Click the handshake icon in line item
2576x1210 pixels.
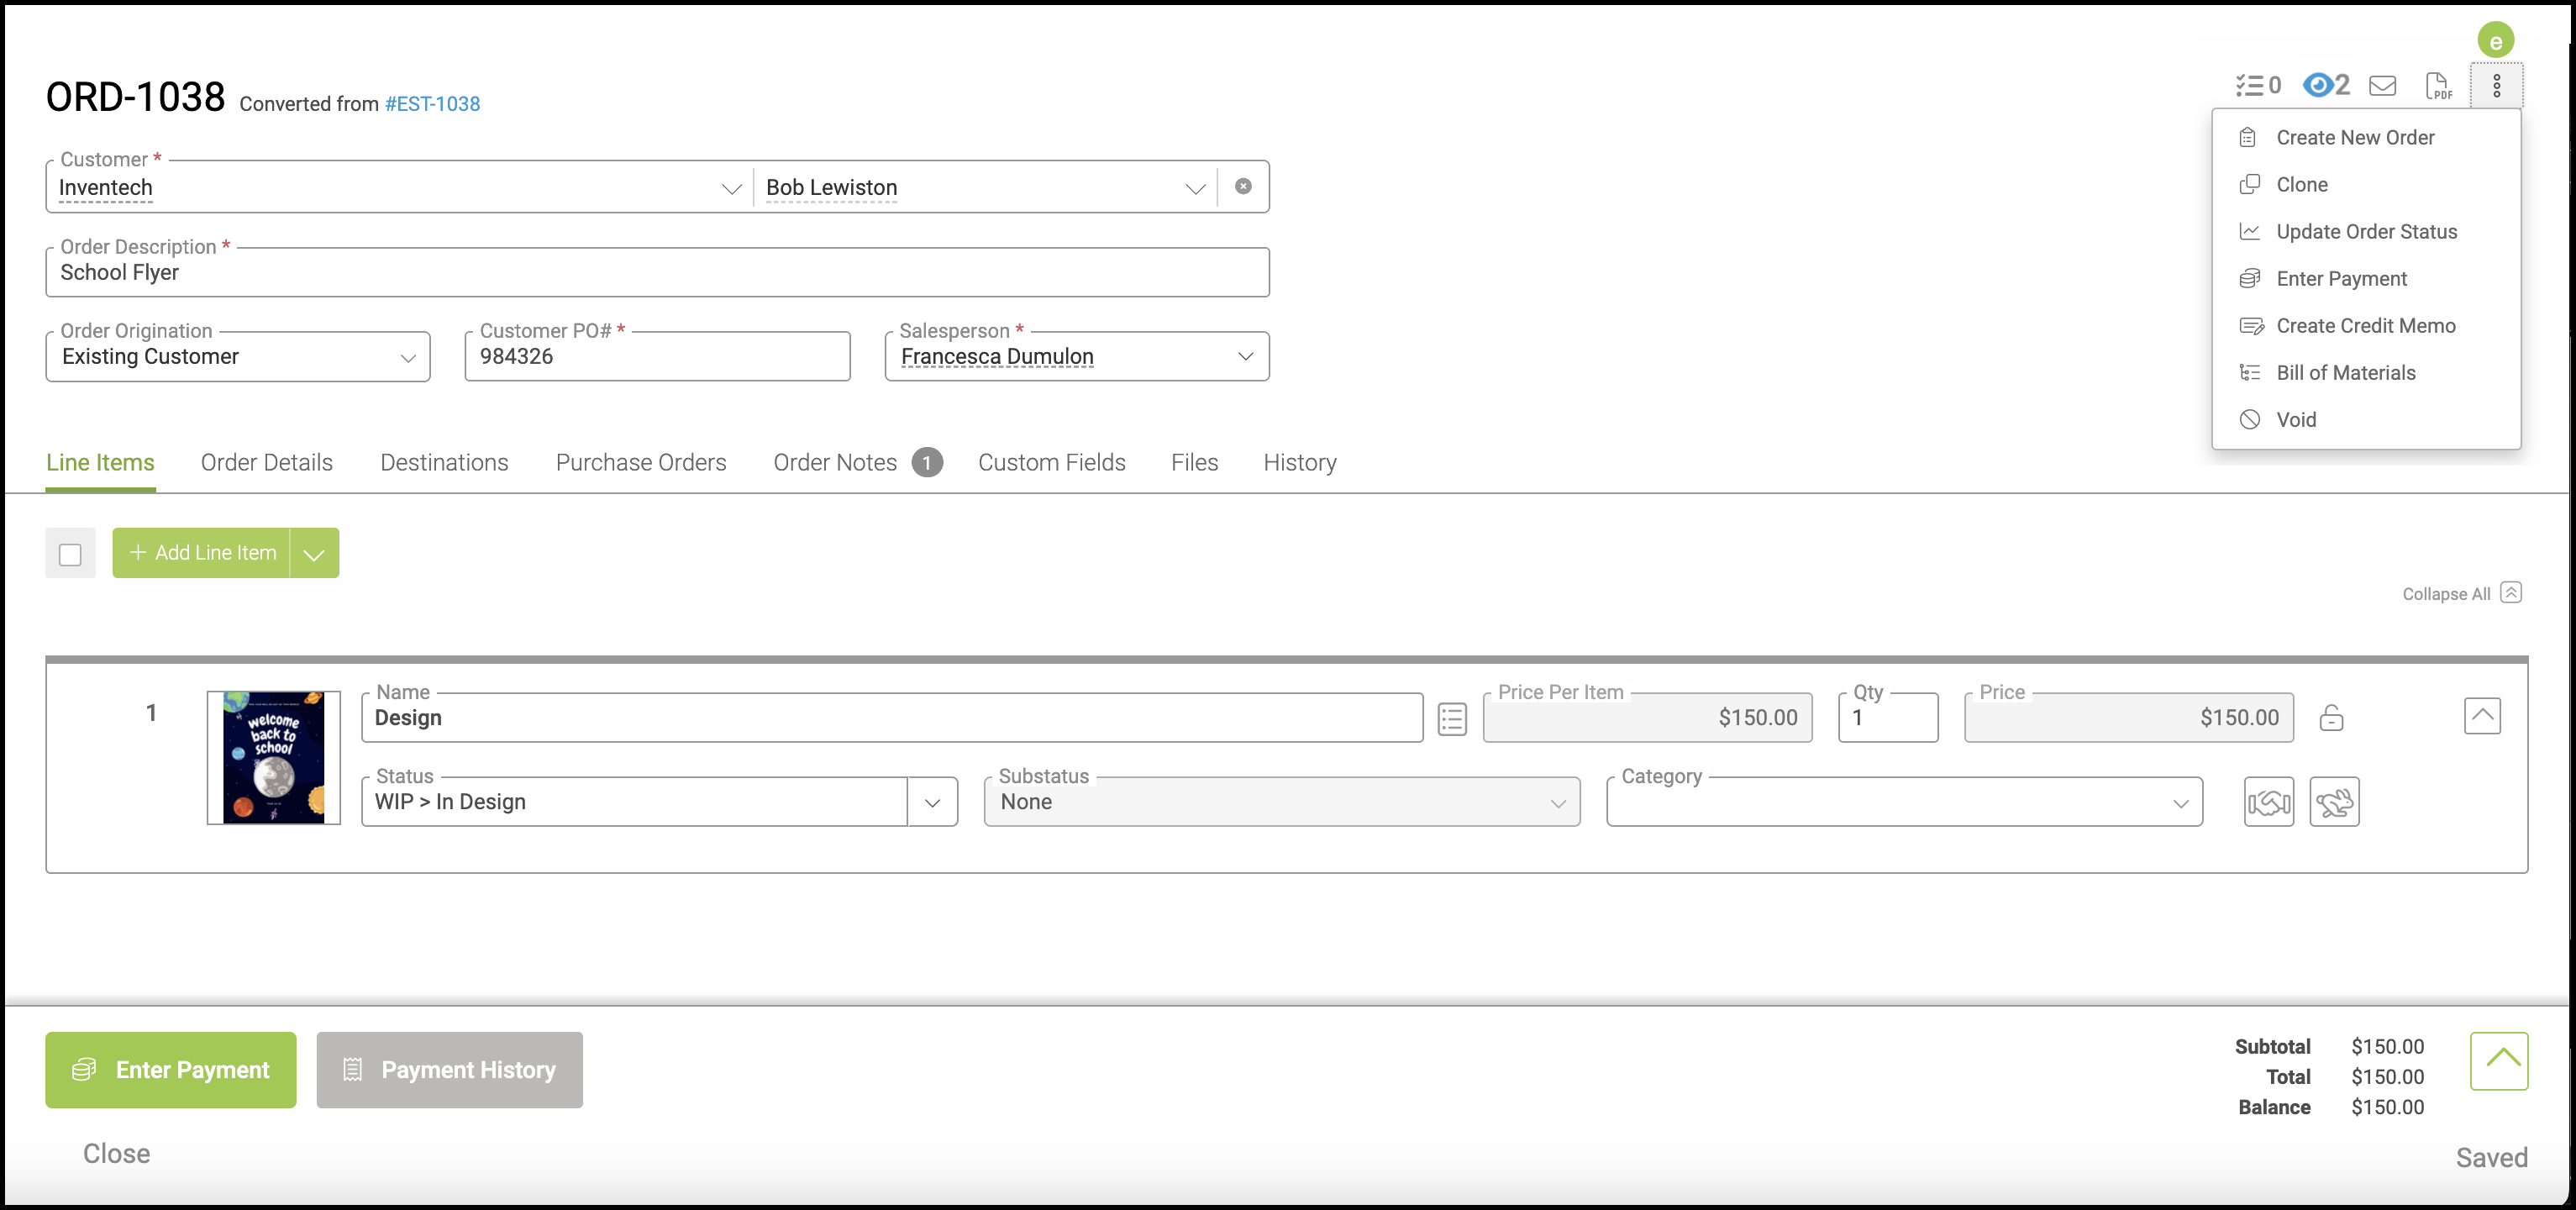tap(2268, 802)
